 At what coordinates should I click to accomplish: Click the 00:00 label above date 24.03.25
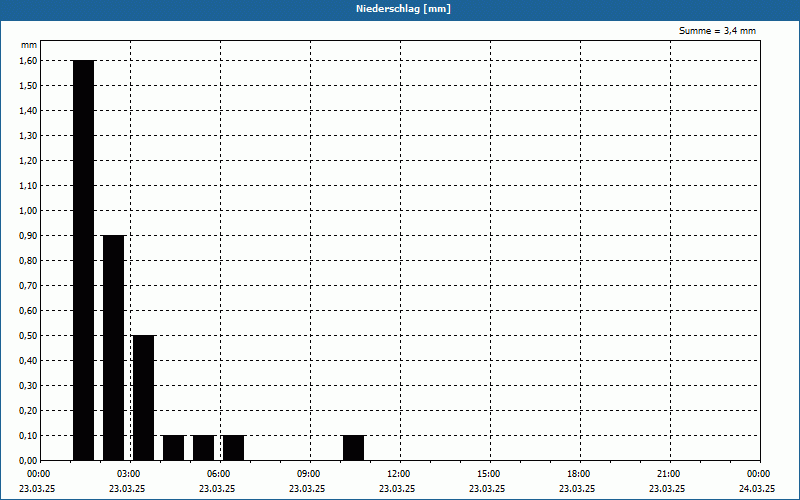click(759, 474)
